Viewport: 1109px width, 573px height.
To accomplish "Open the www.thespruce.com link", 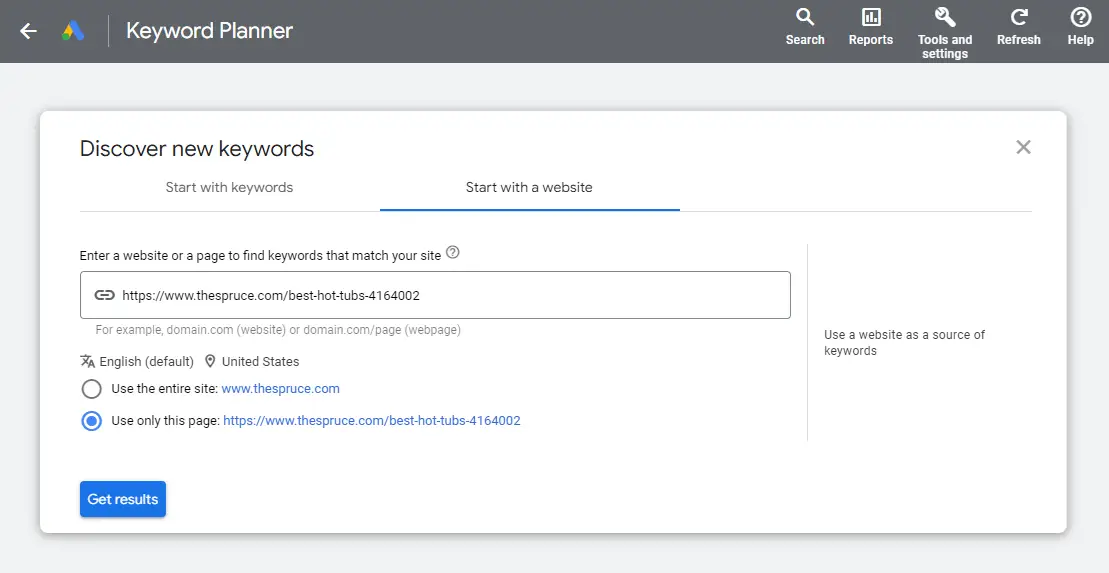I will (281, 389).
